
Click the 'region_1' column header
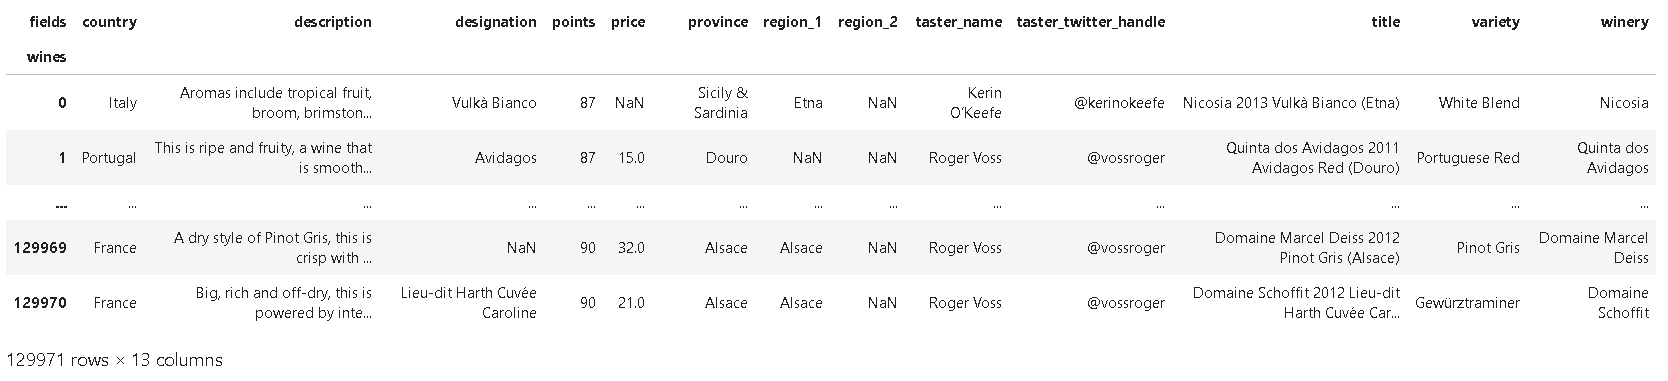click(793, 22)
